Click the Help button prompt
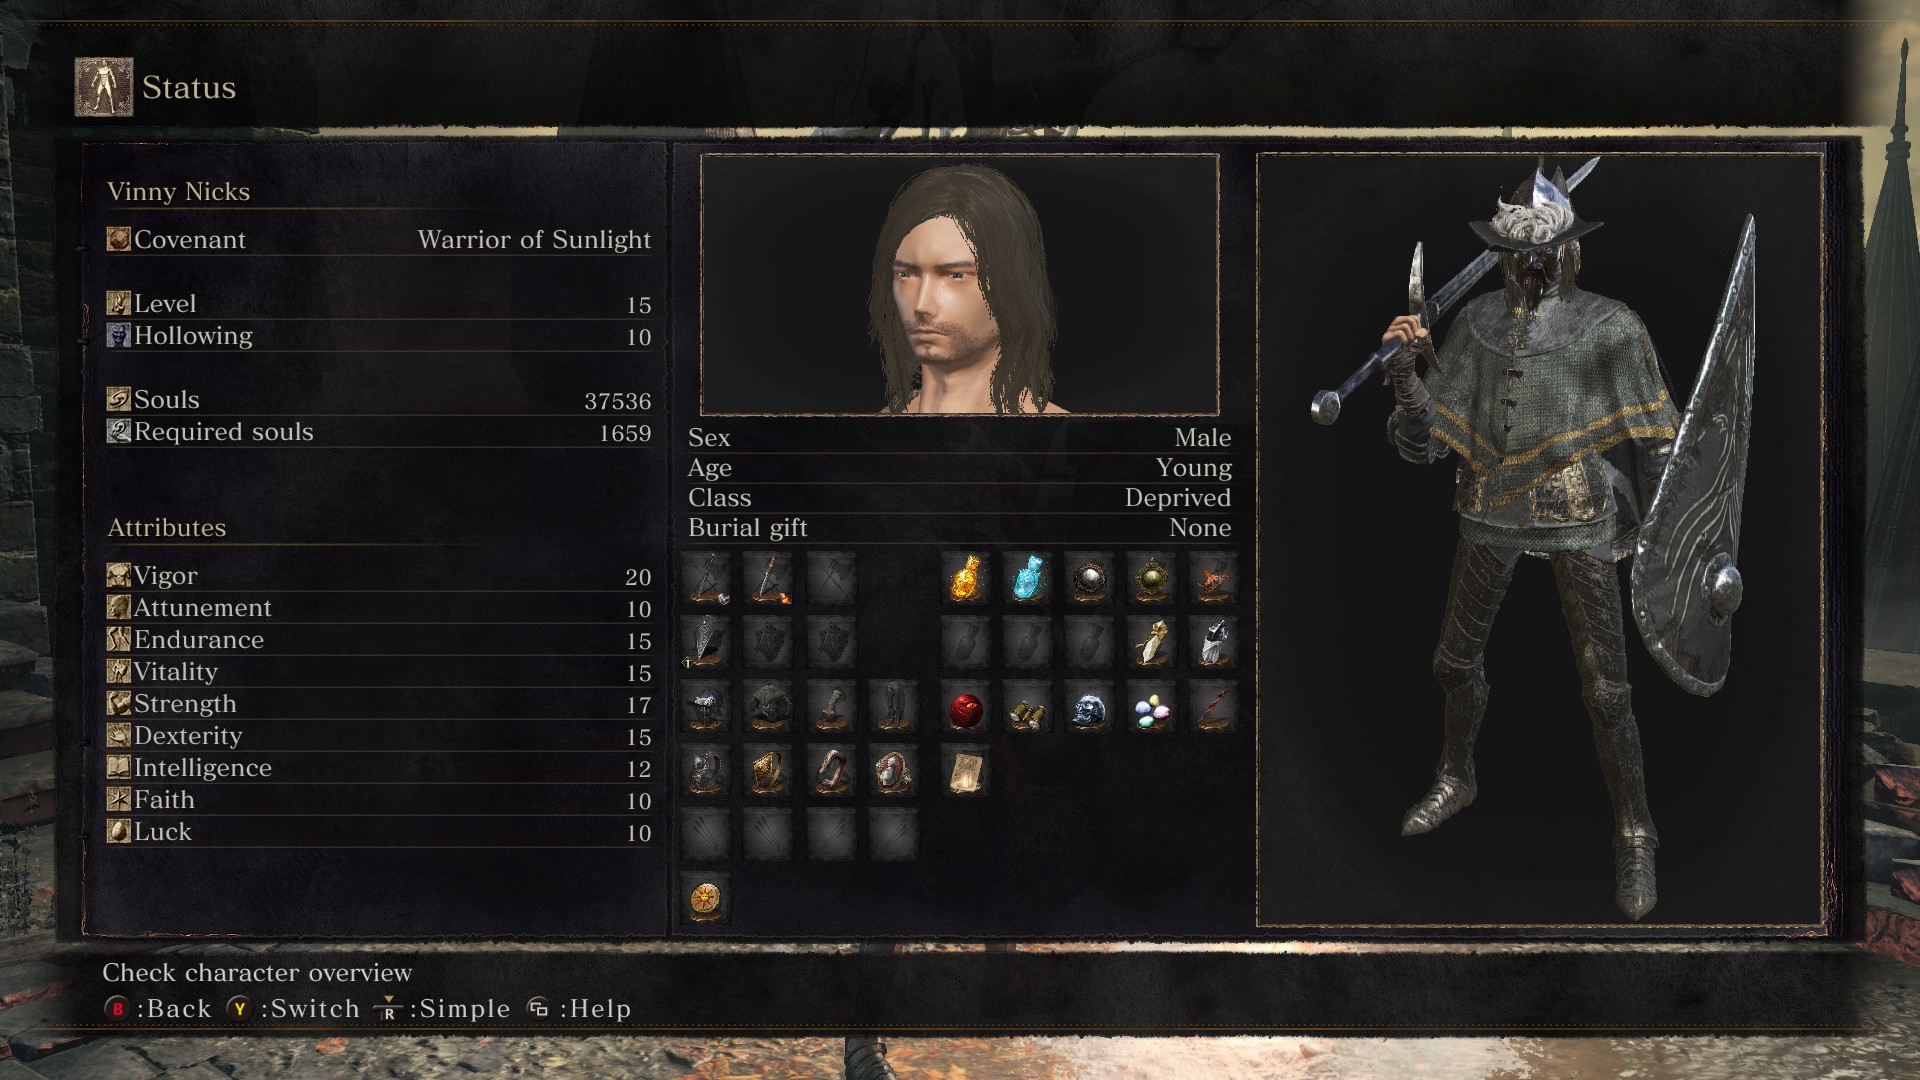The image size is (1920, 1080). [x=579, y=1008]
